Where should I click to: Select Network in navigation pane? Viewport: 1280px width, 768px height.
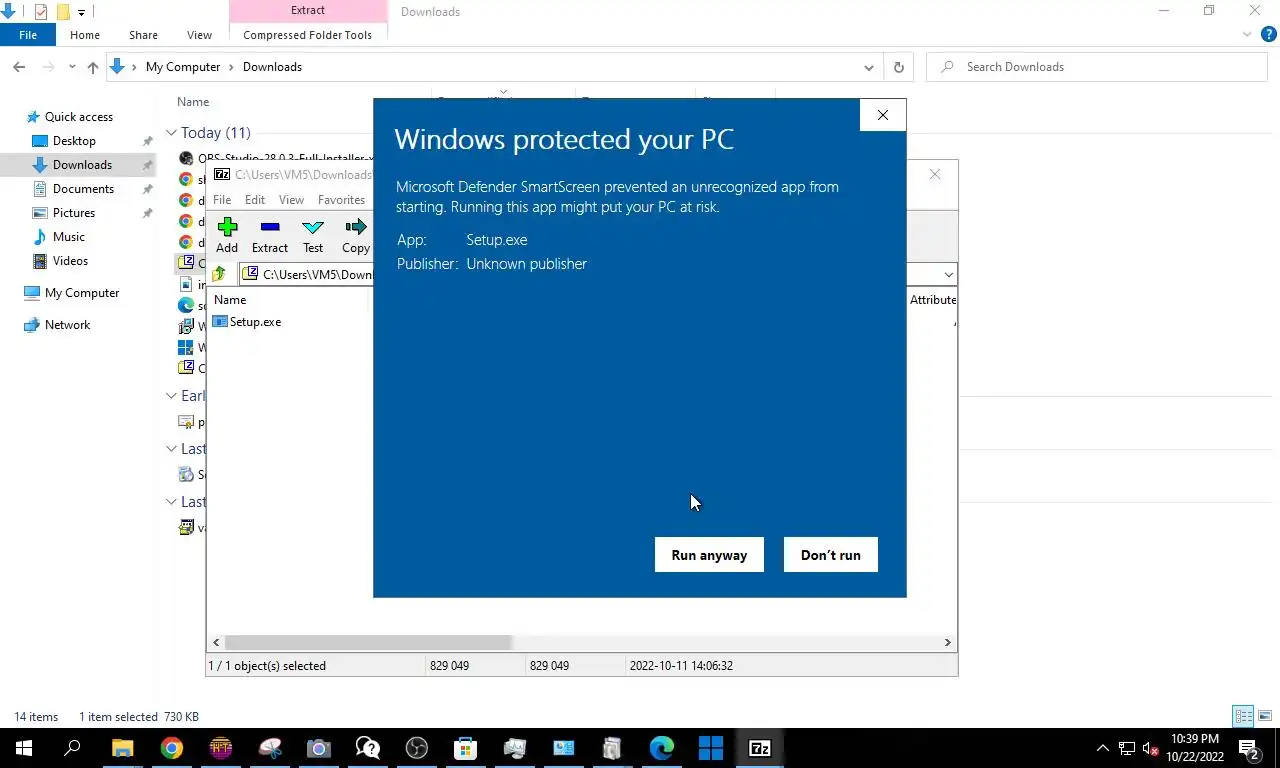[67, 325]
